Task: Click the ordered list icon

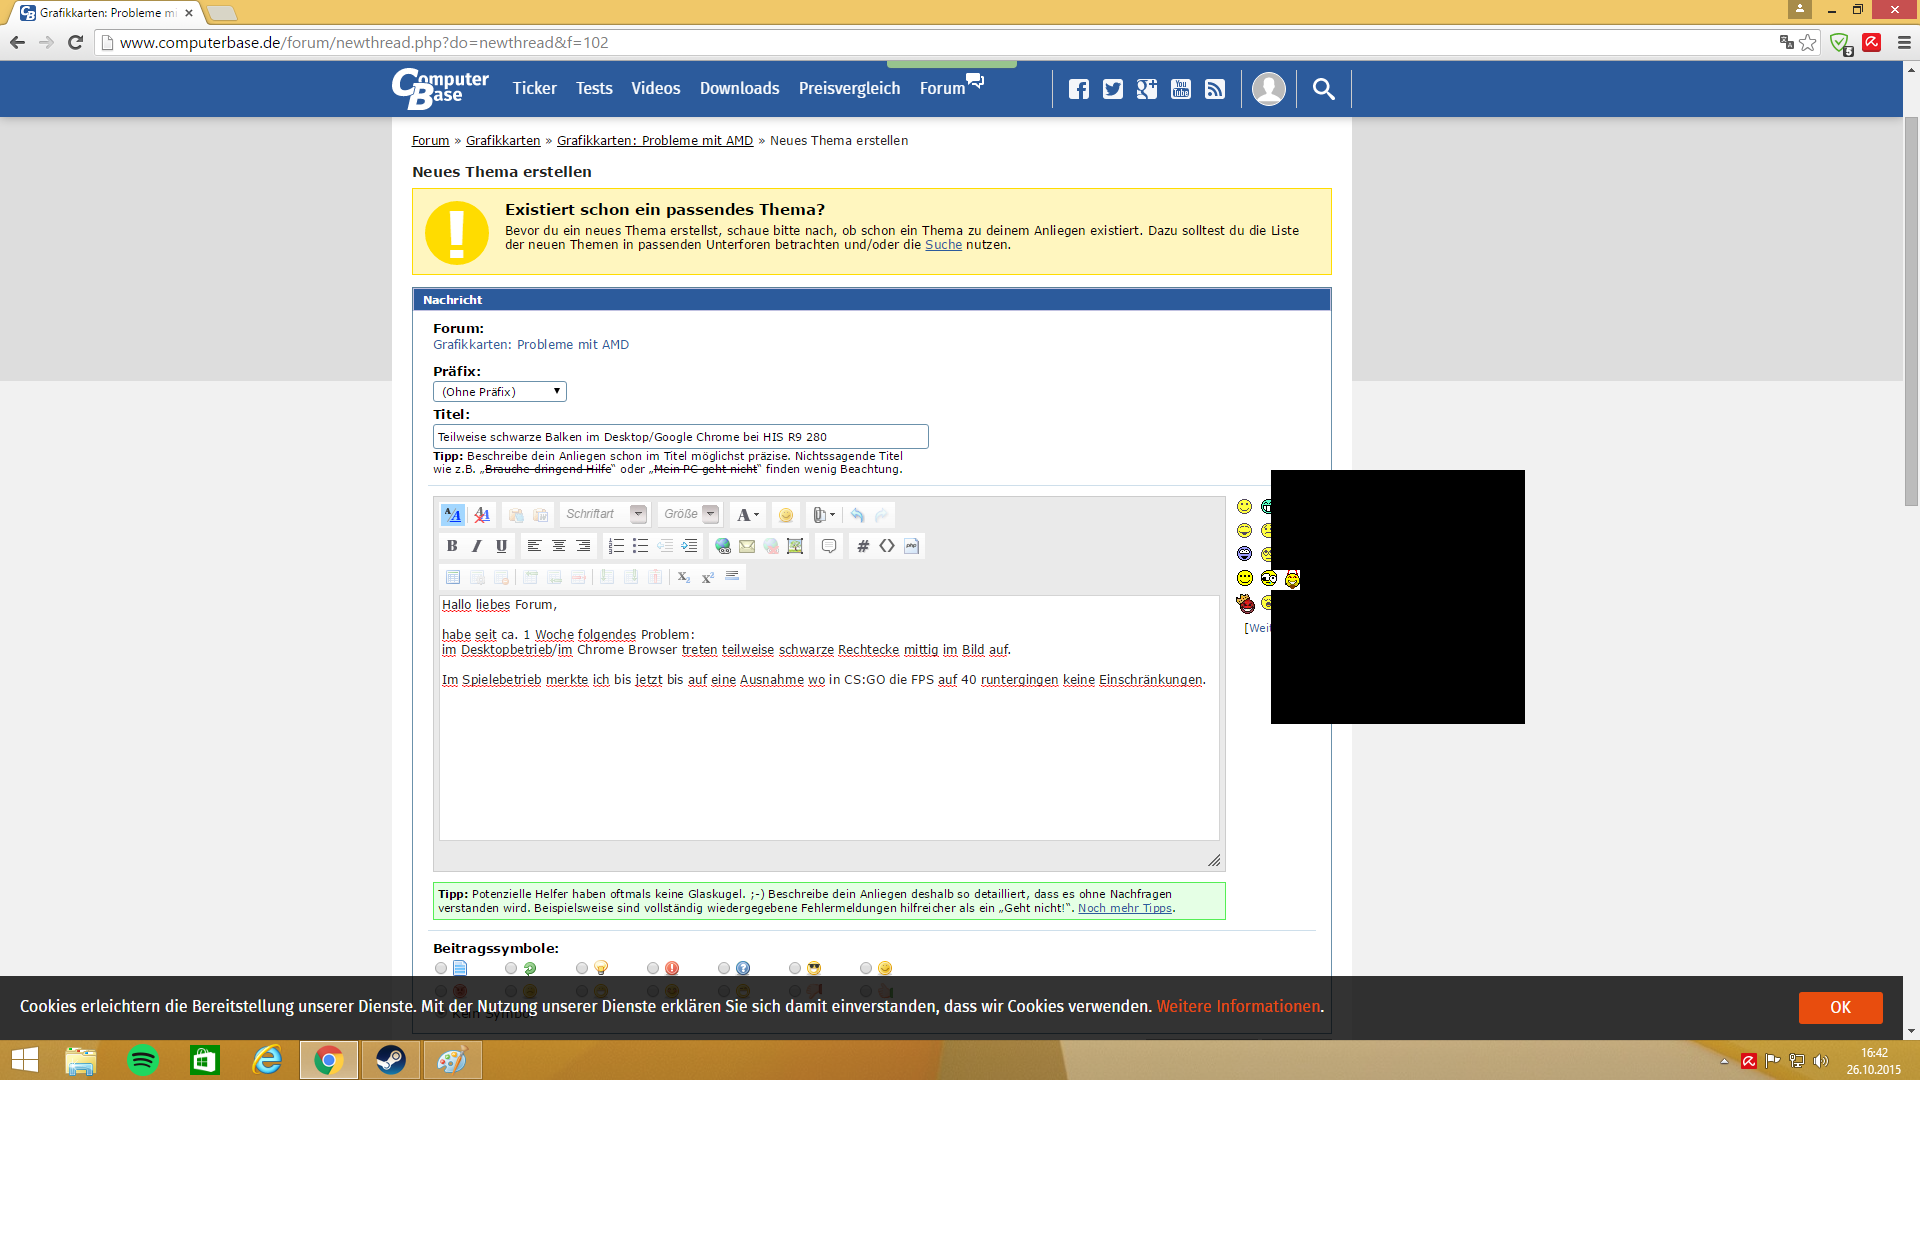Action: [x=616, y=546]
